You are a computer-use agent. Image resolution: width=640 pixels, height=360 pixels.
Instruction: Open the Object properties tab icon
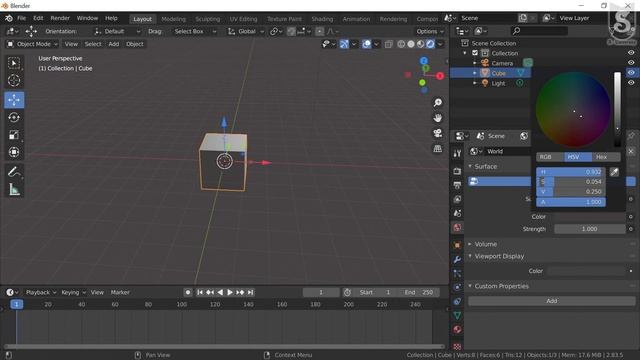(457, 245)
